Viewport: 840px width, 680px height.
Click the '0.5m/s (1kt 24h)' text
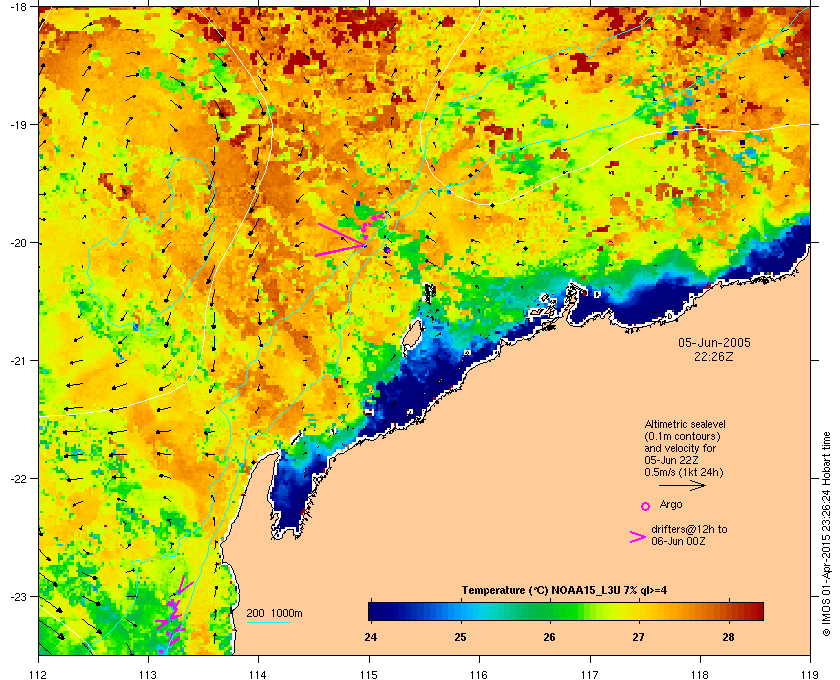684,473
